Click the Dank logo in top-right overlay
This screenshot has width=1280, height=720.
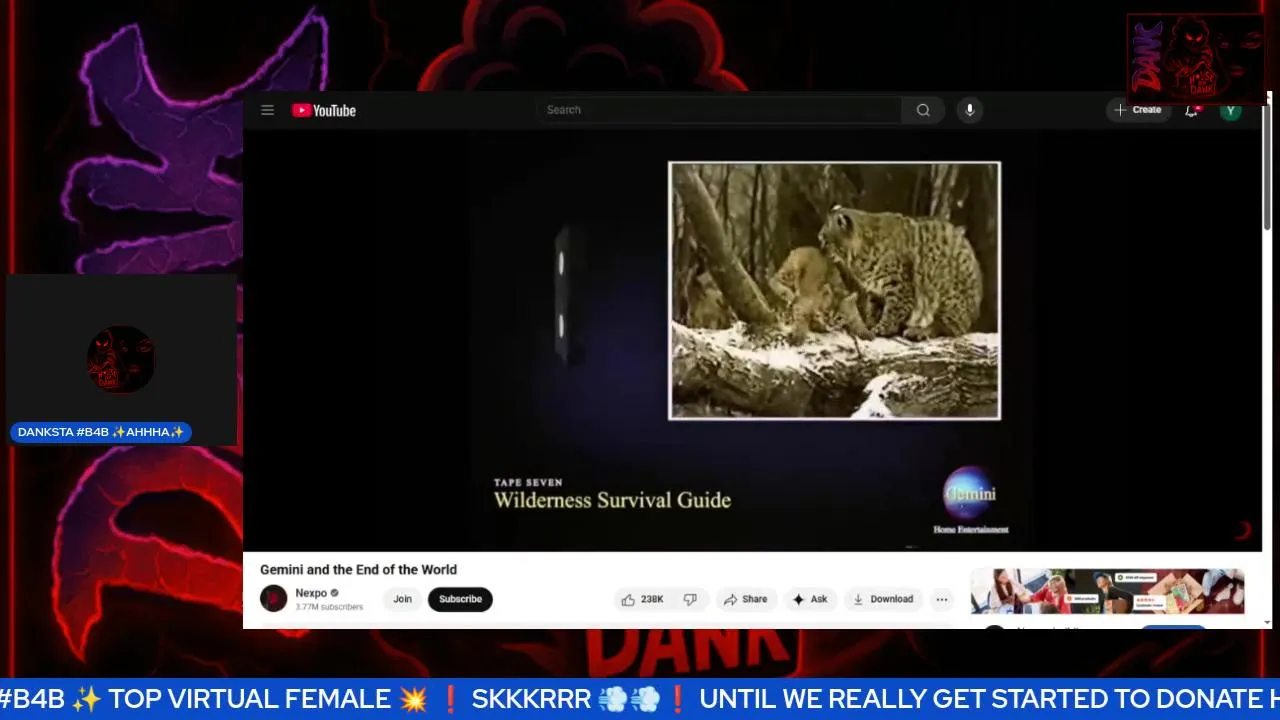[x=1196, y=58]
